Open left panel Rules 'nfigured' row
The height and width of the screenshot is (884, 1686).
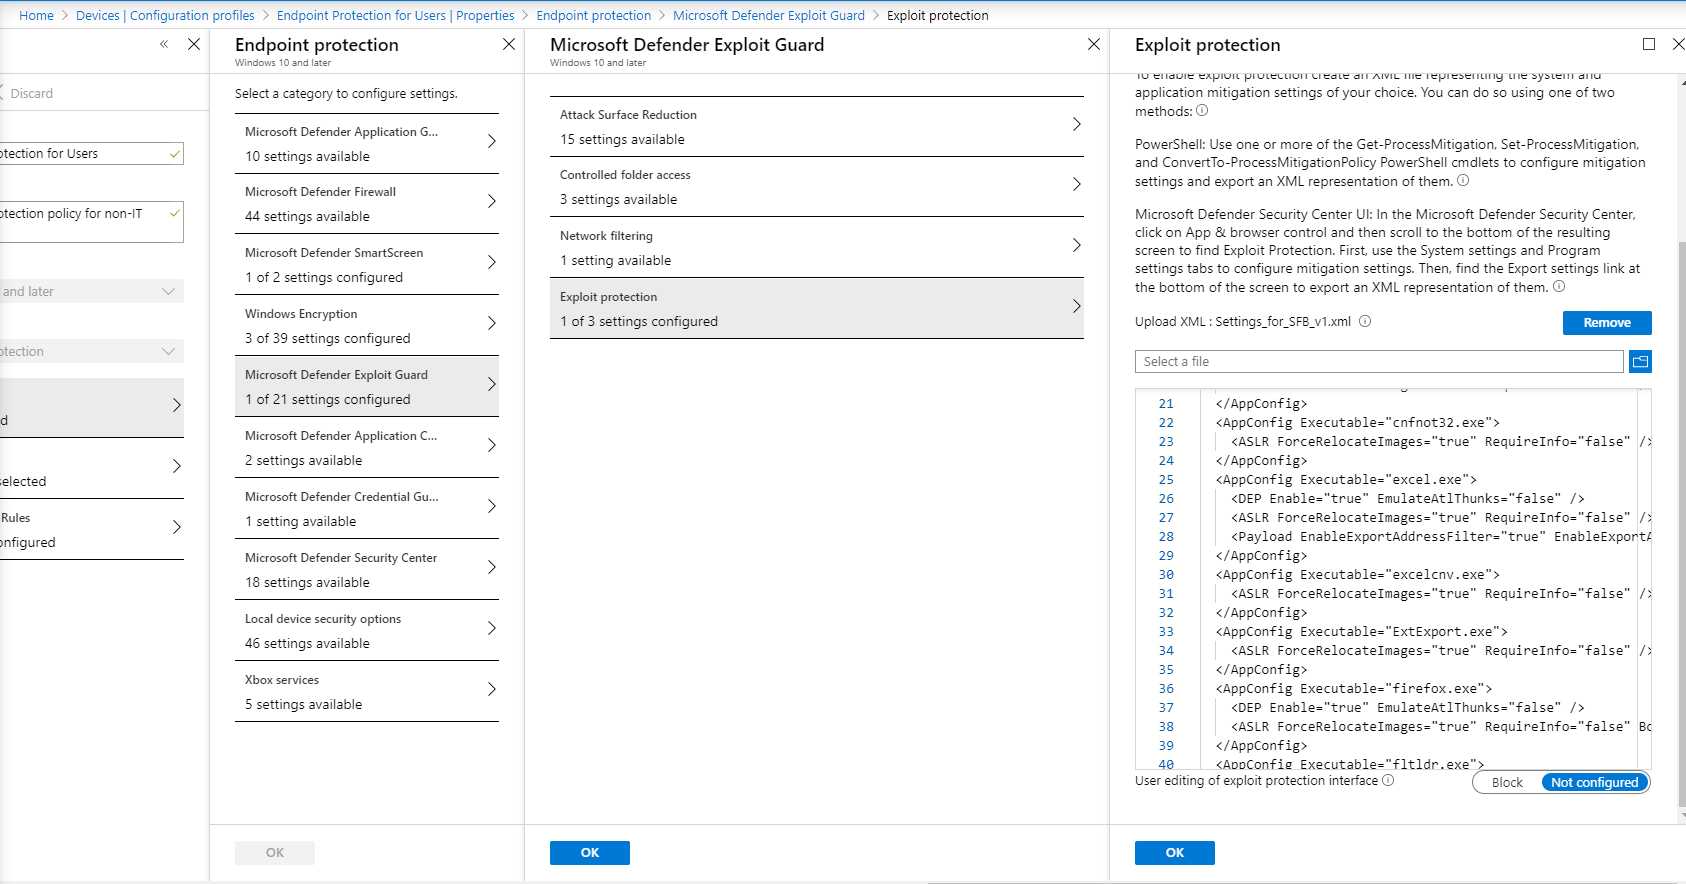pos(92,529)
